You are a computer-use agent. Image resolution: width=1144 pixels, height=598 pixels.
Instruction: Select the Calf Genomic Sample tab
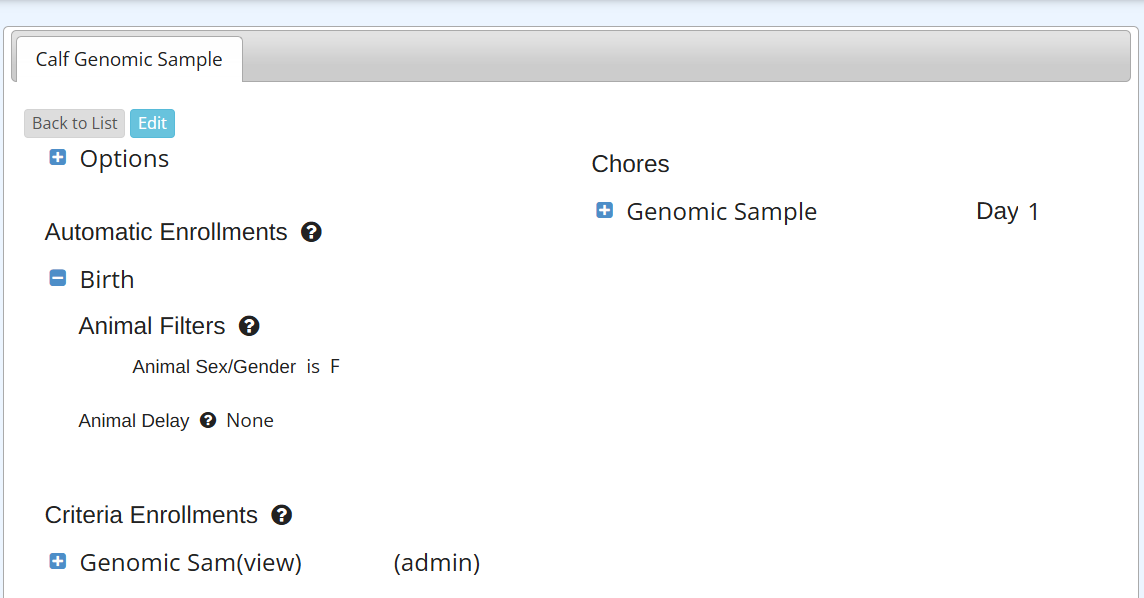pos(129,60)
